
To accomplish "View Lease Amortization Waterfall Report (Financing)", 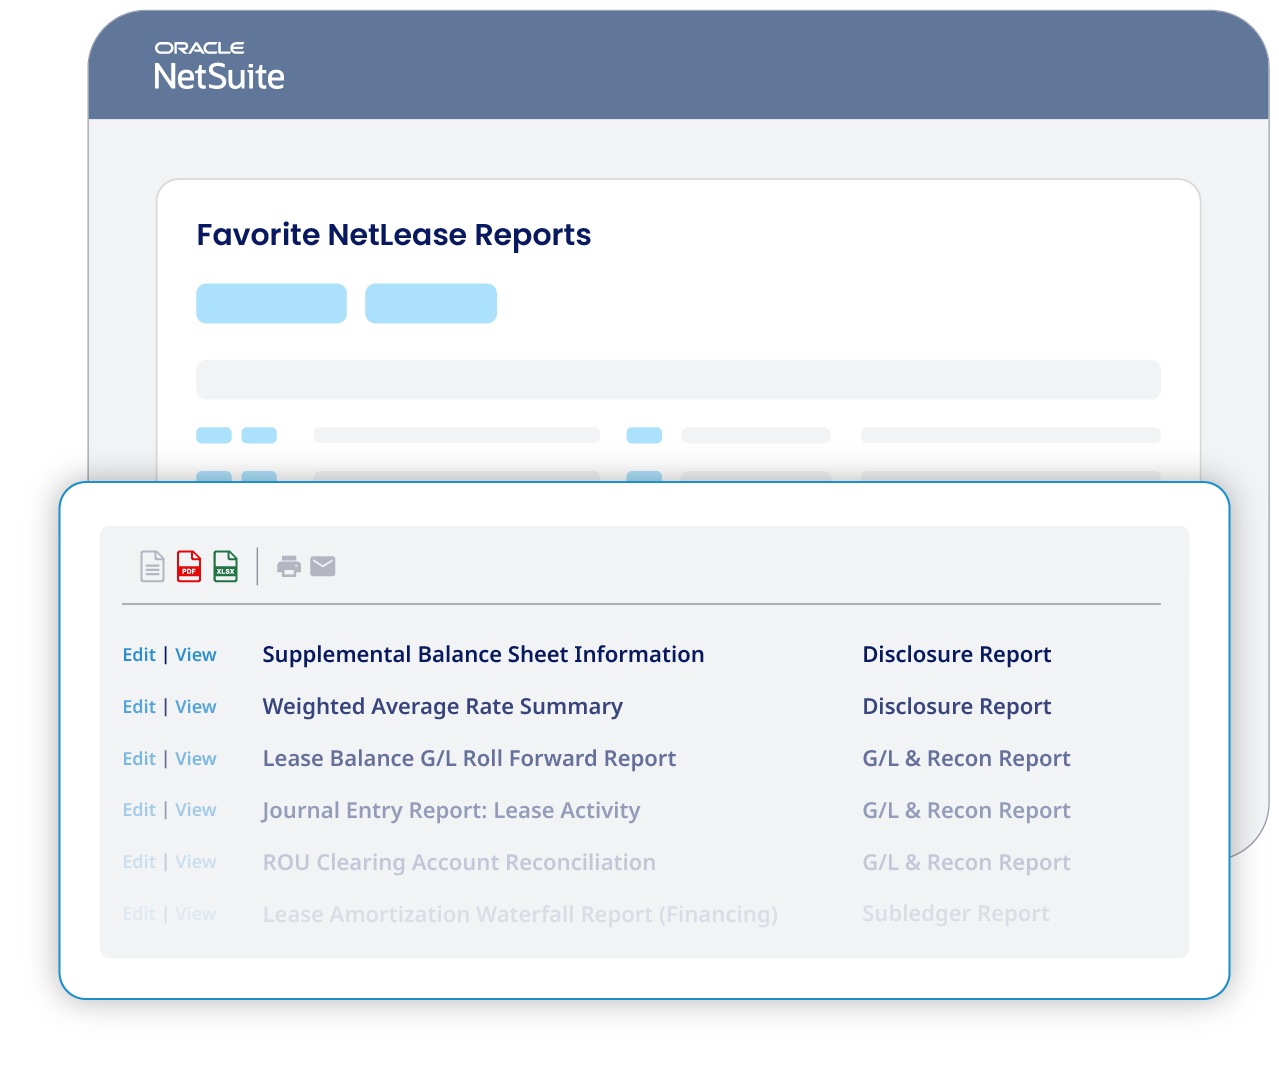I will click(x=196, y=914).
